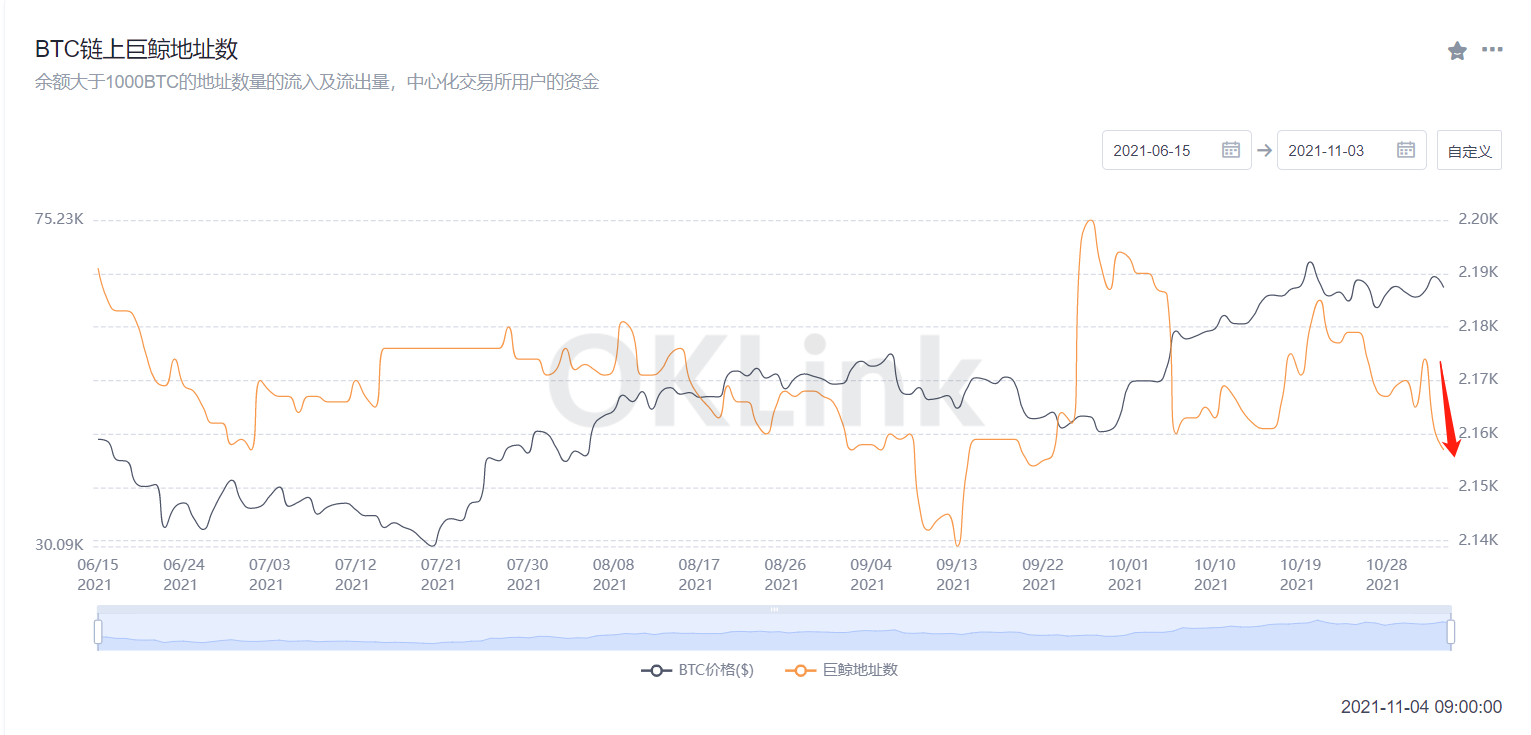This screenshot has height=735, width=1531.
Task: Click the 09/13 2021 x-axis label
Action: [x=954, y=574]
